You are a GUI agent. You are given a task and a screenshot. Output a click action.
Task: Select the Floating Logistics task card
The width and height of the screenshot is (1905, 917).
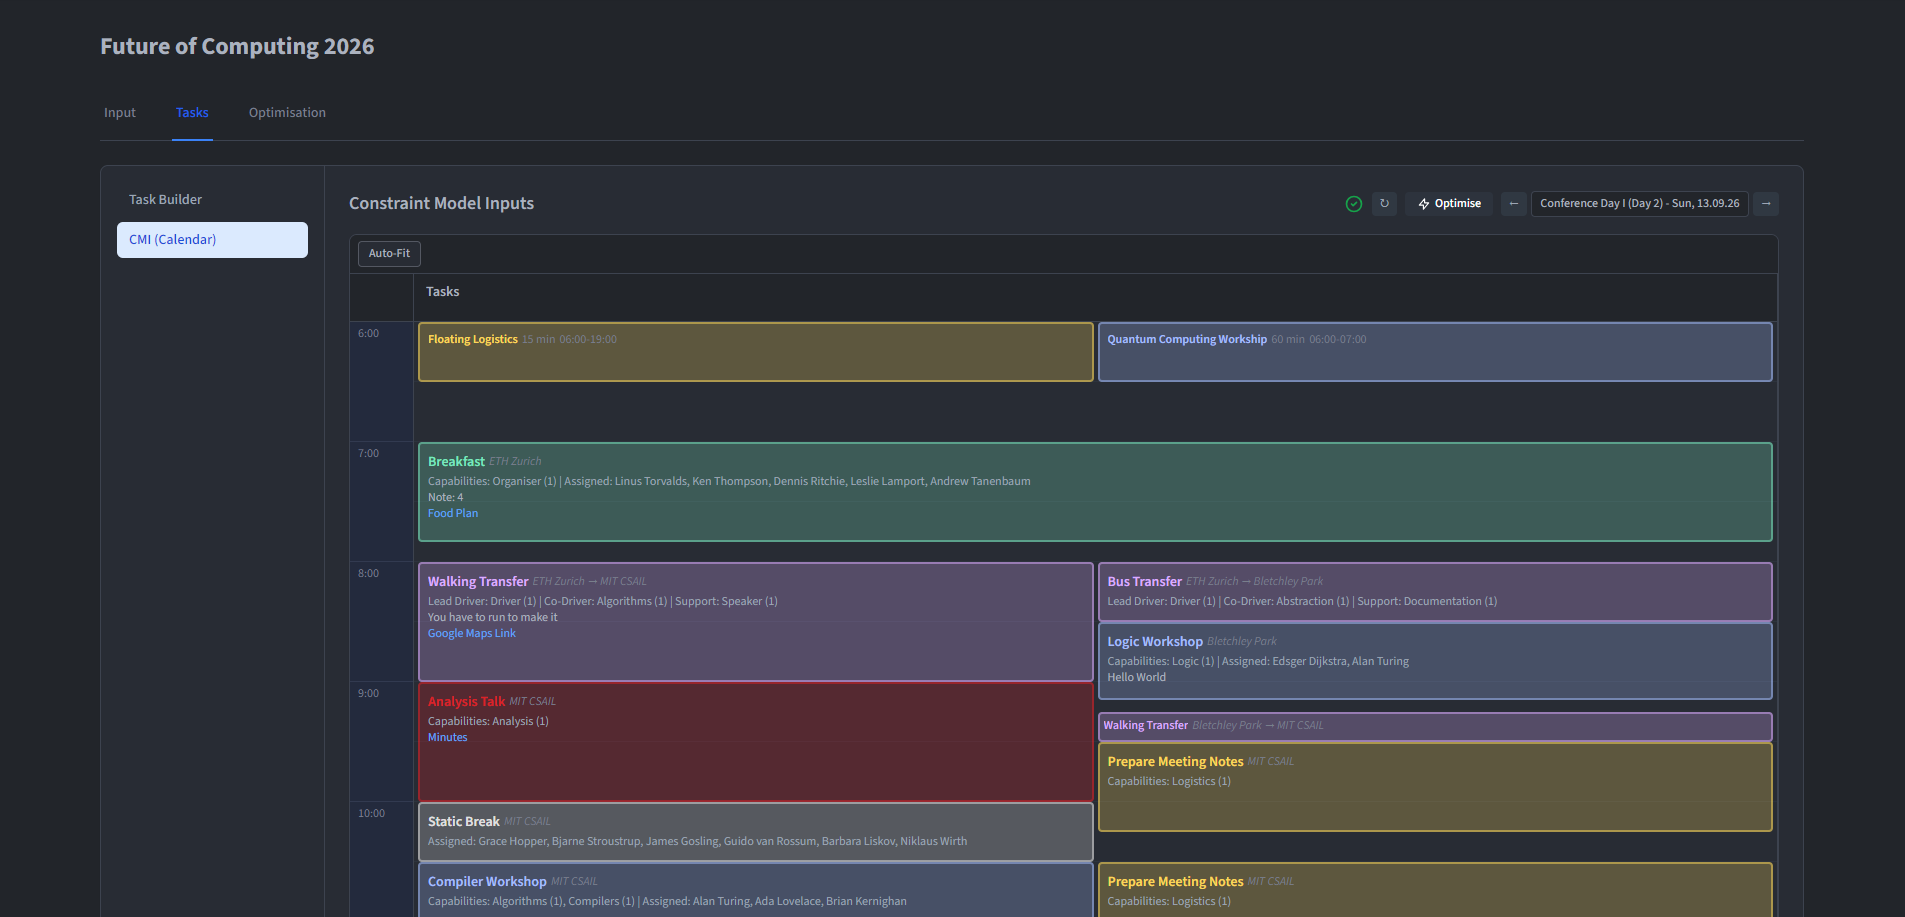[755, 352]
